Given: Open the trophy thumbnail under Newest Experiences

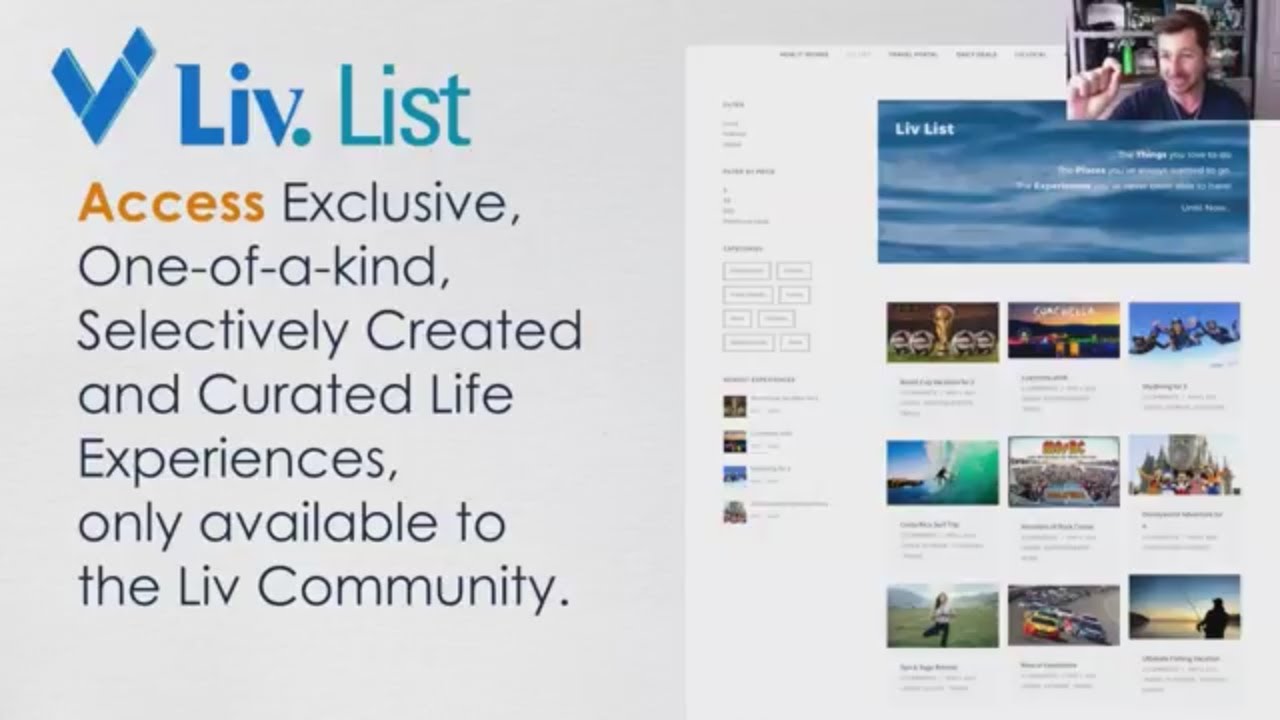Looking at the screenshot, I should pyautogui.click(x=735, y=405).
